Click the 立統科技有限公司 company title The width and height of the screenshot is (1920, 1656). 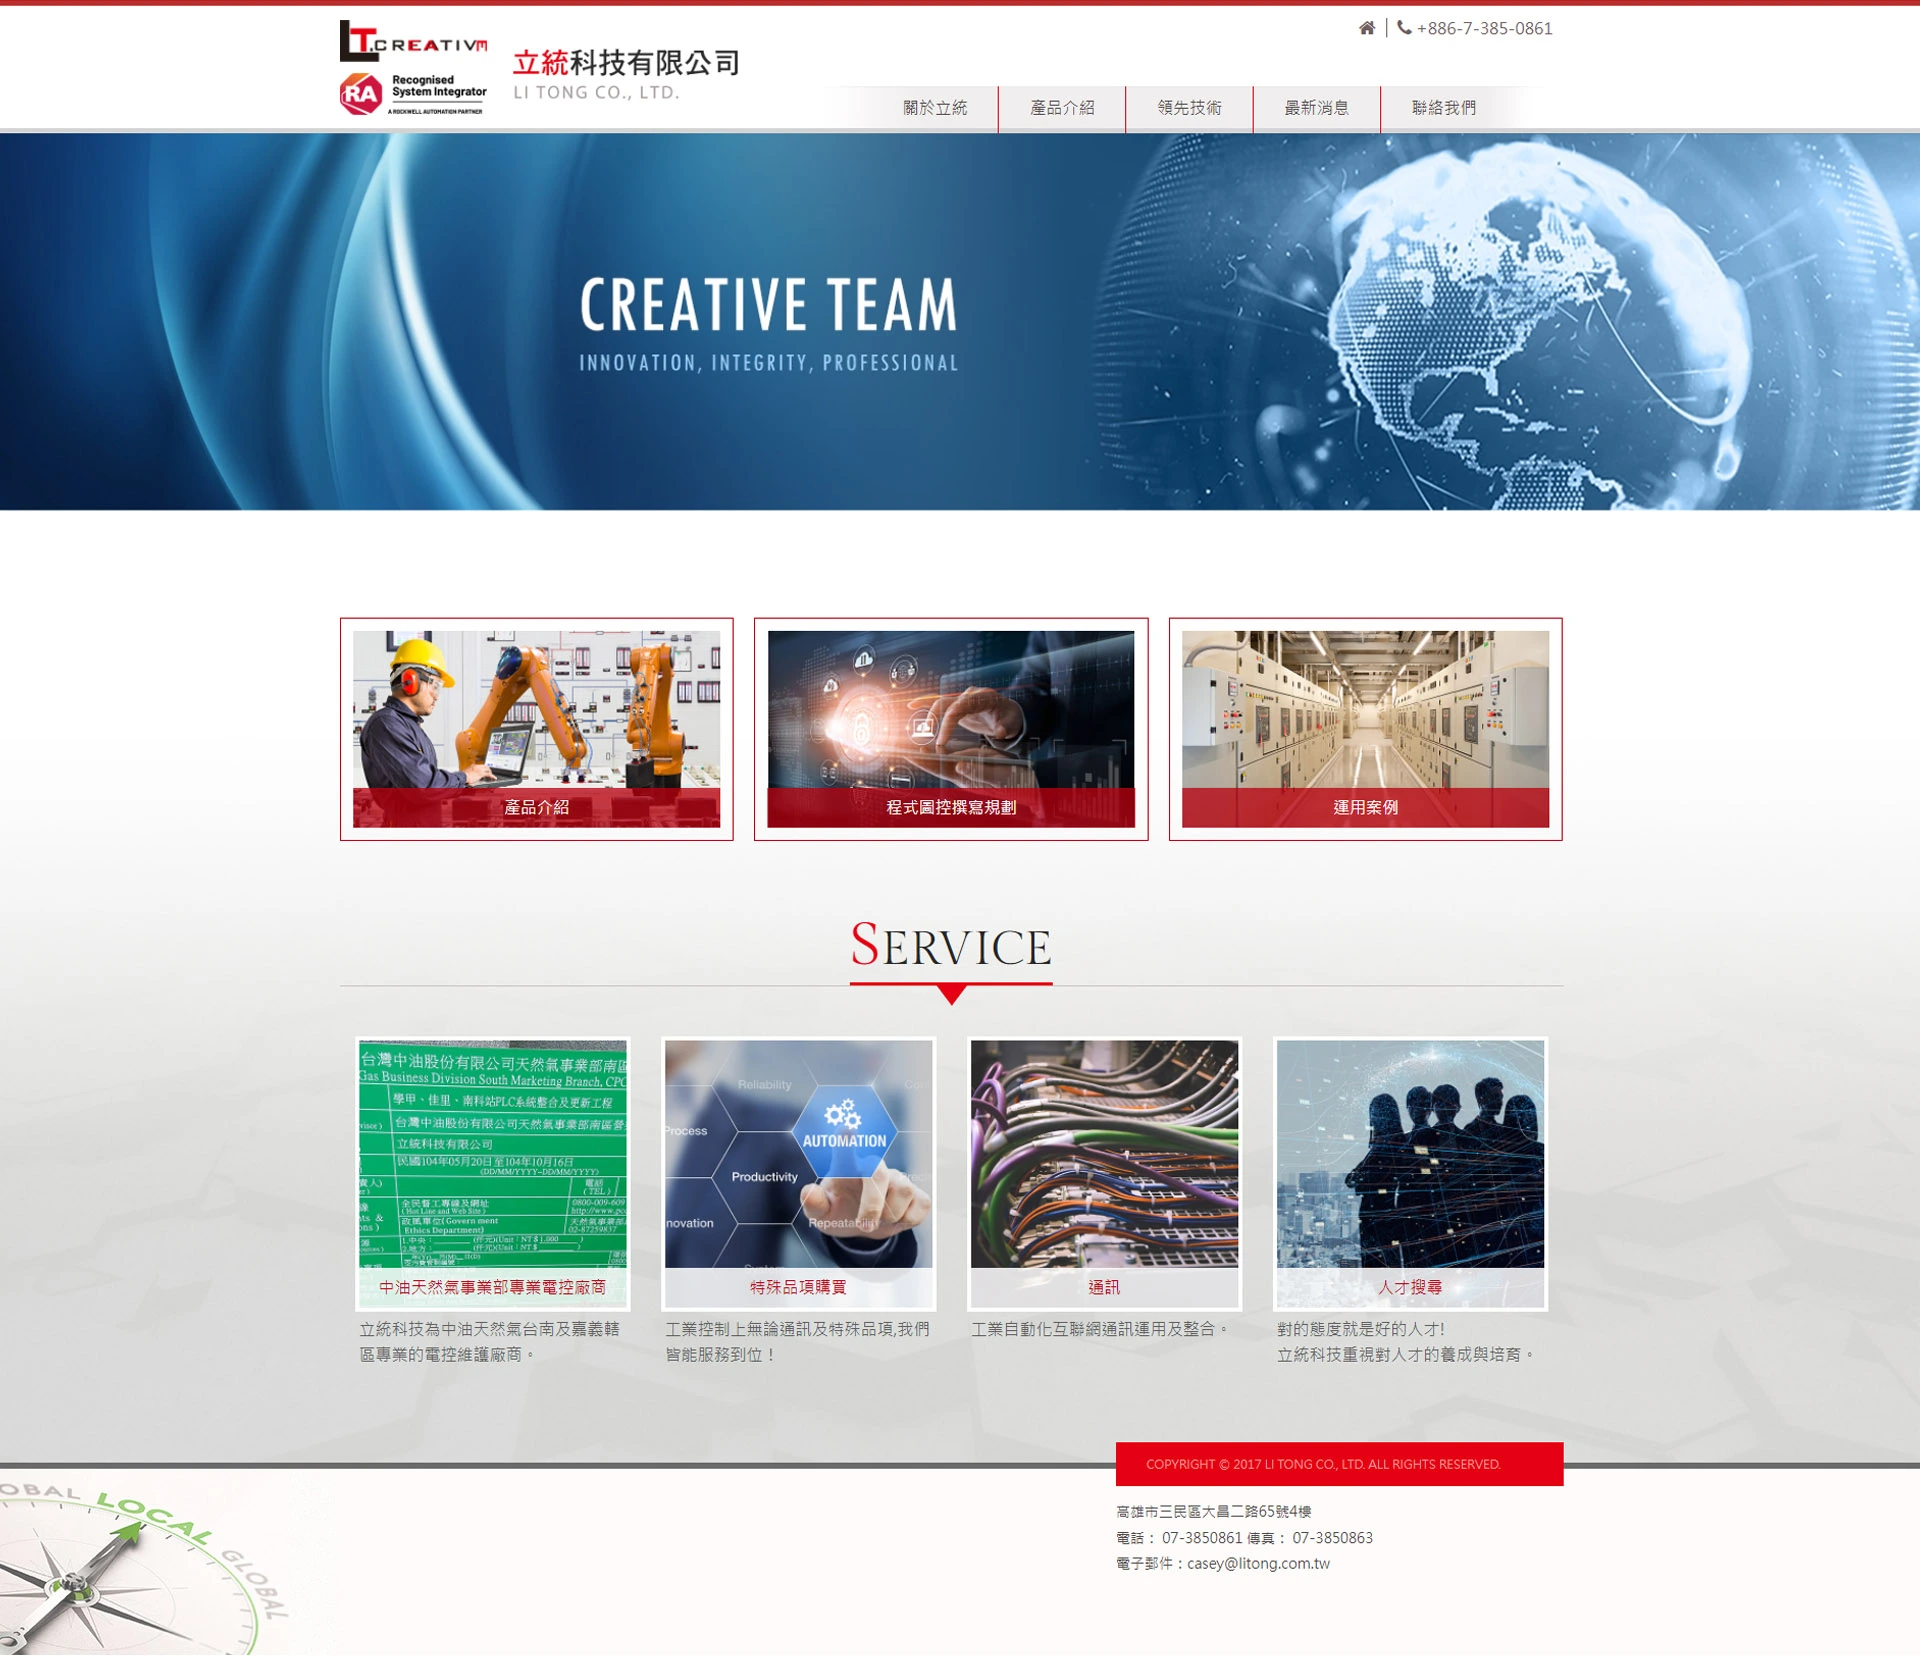[626, 63]
